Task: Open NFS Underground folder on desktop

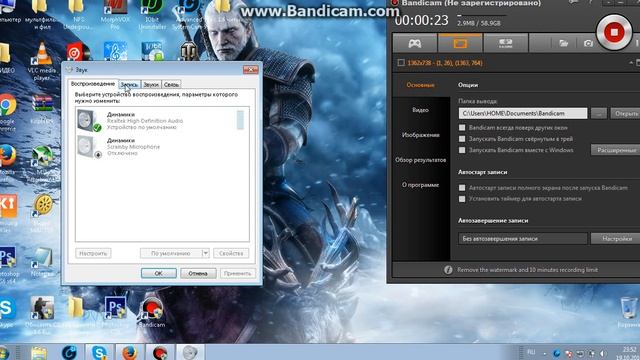Action: (78, 15)
